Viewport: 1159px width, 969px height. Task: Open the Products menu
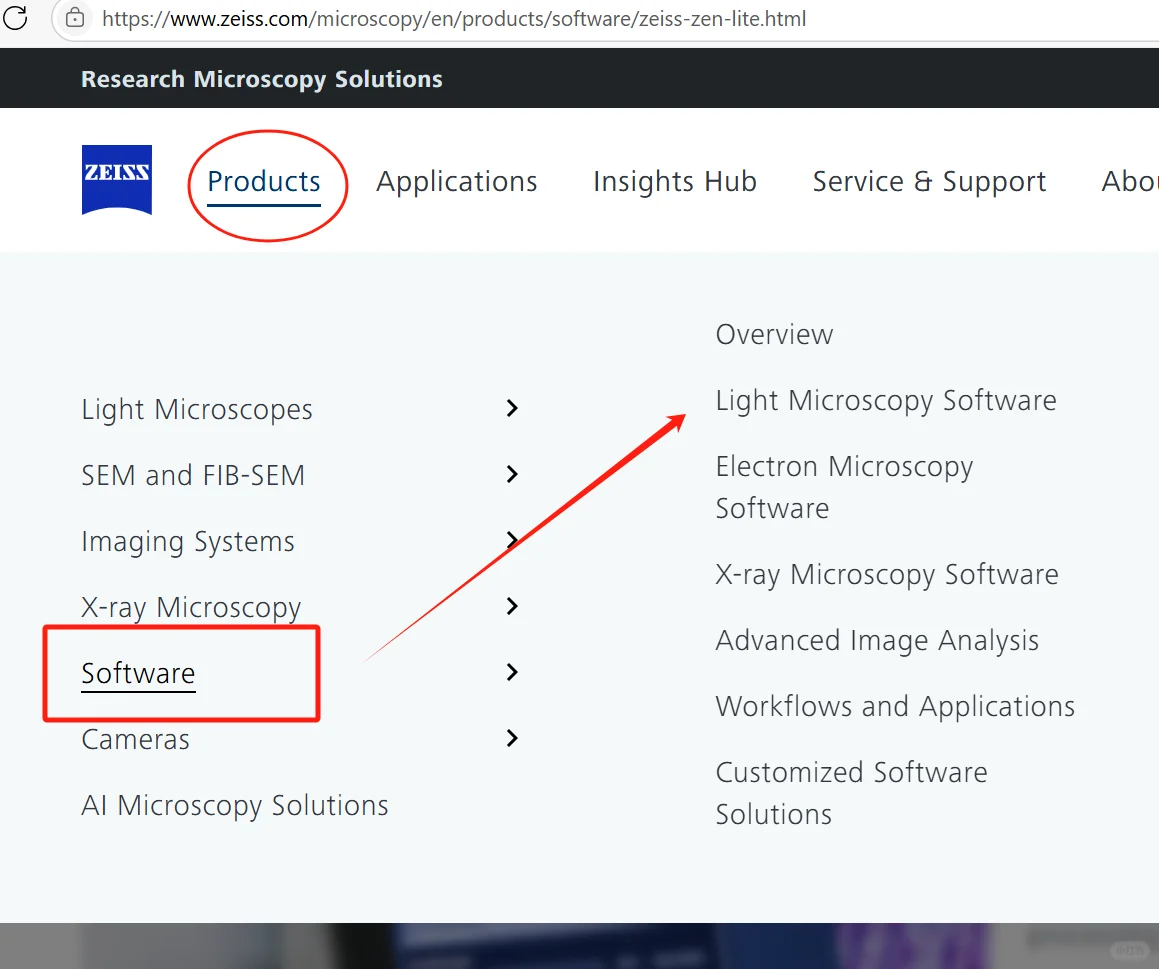[264, 182]
